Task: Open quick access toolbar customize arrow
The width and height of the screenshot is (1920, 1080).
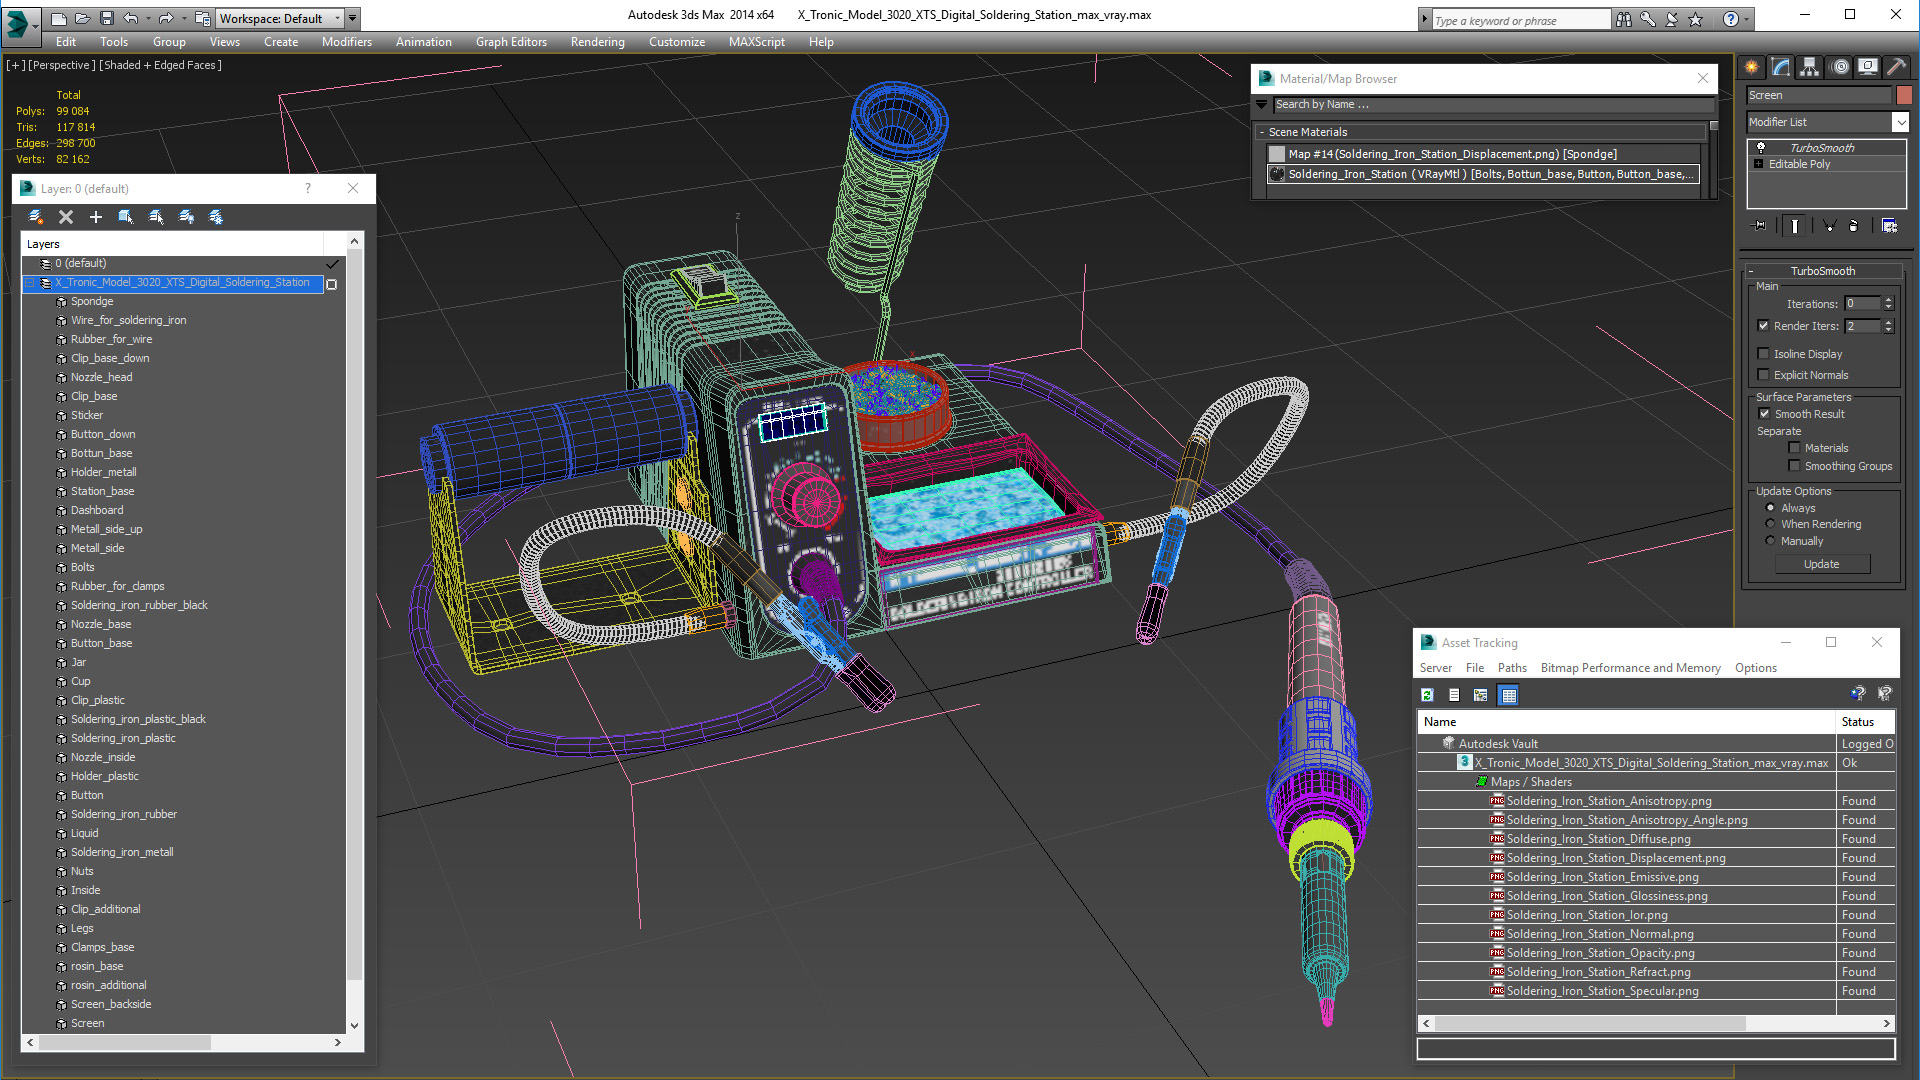Action: click(353, 18)
